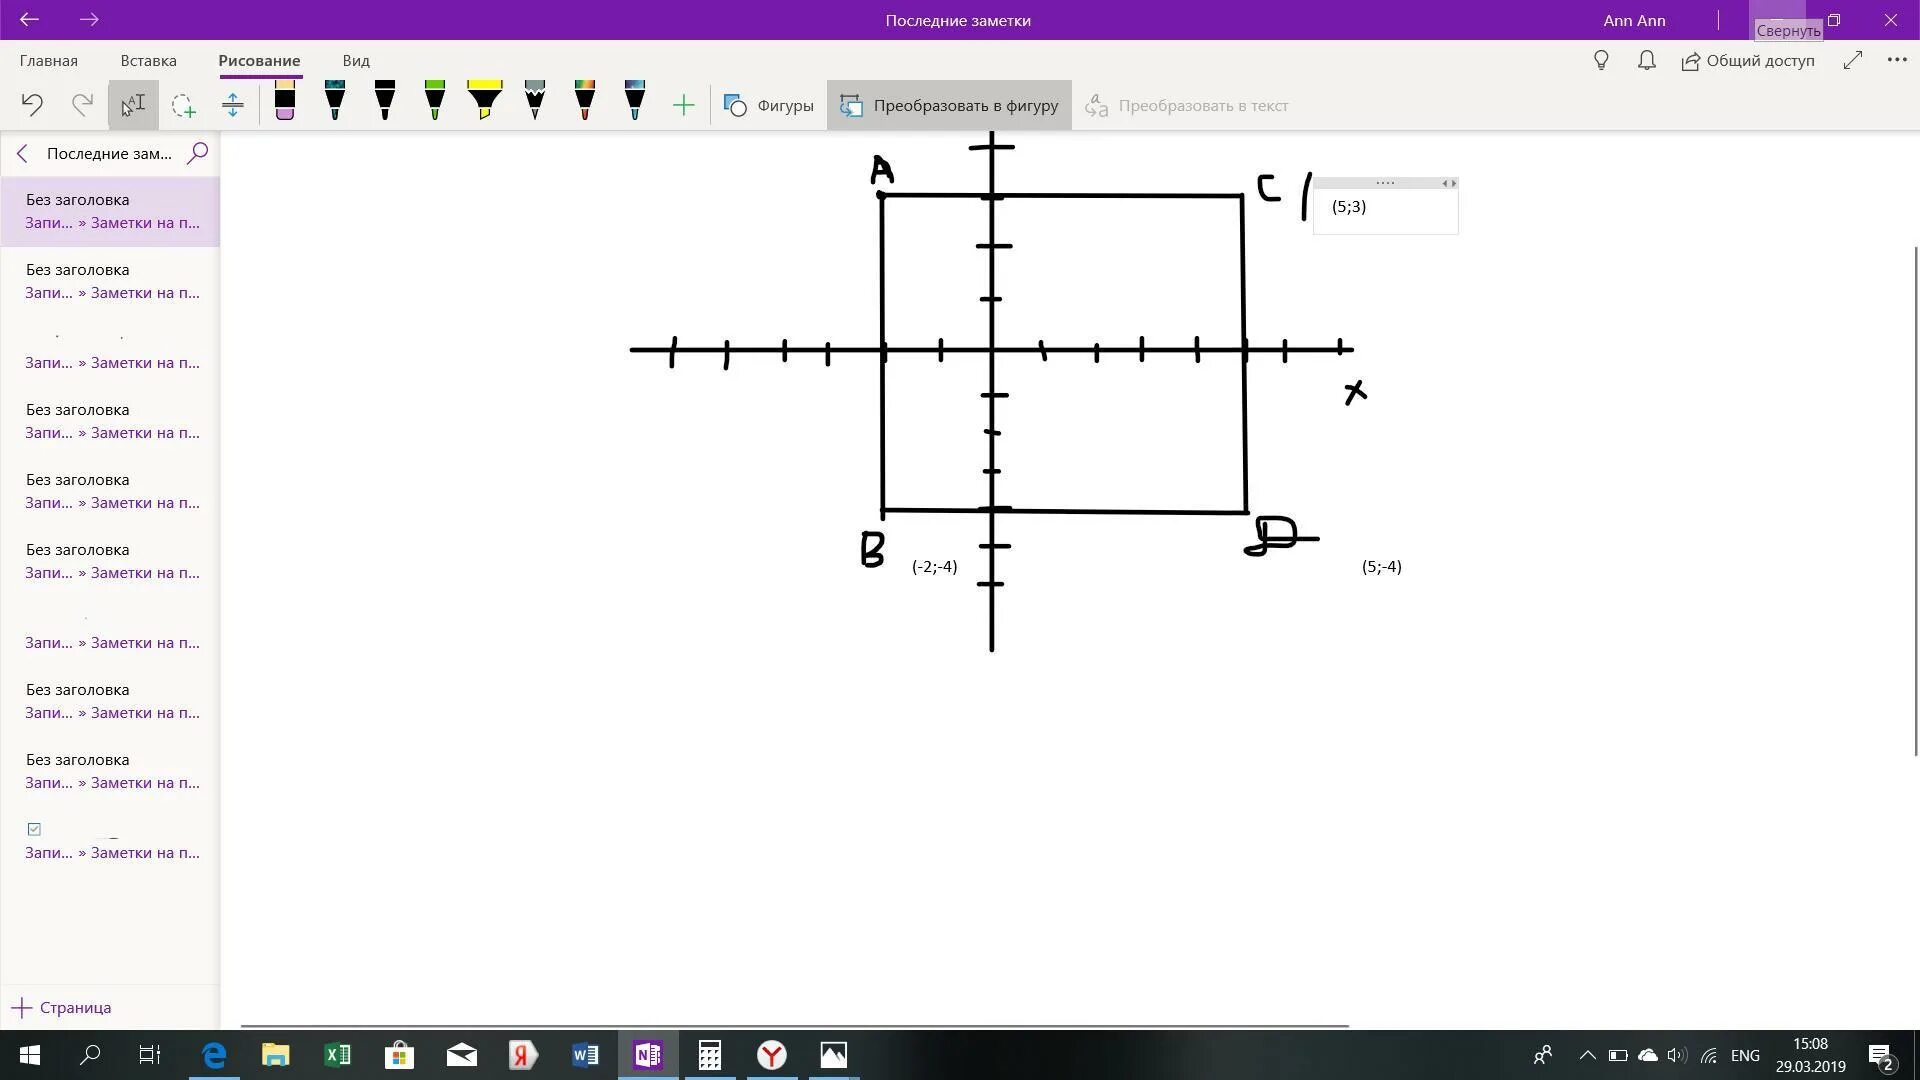Select the green pen

coord(435,102)
